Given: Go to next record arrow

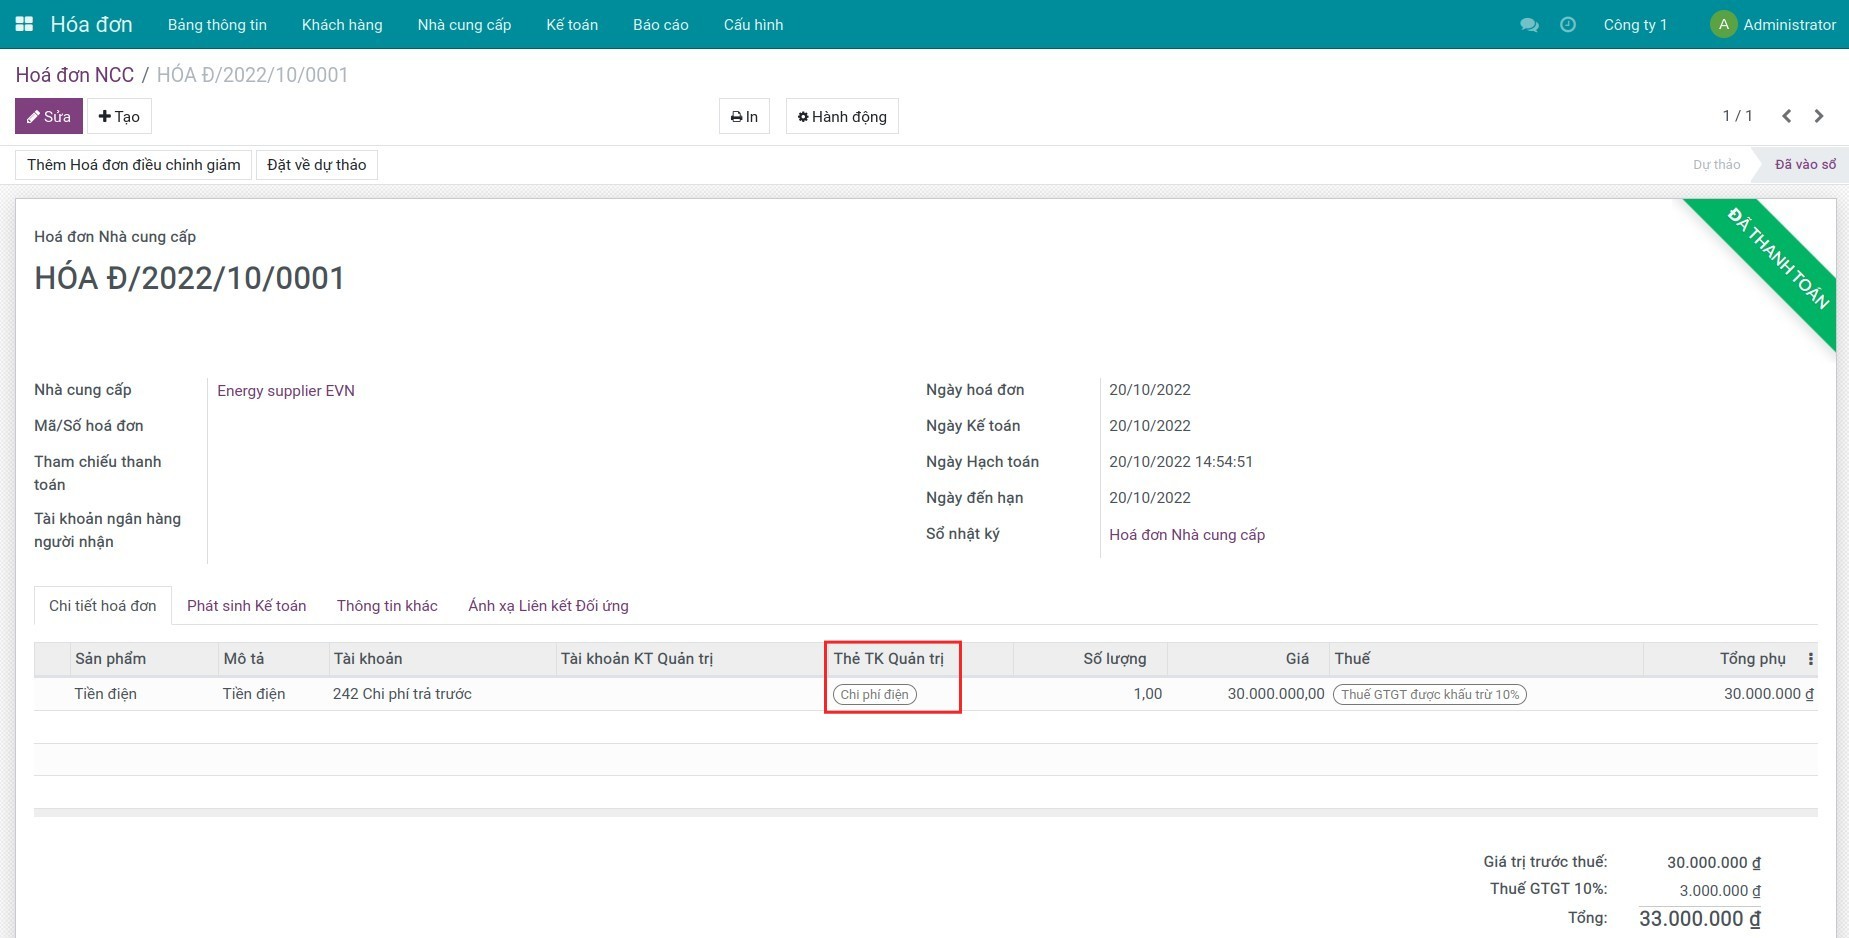Looking at the screenshot, I should pyautogui.click(x=1819, y=116).
